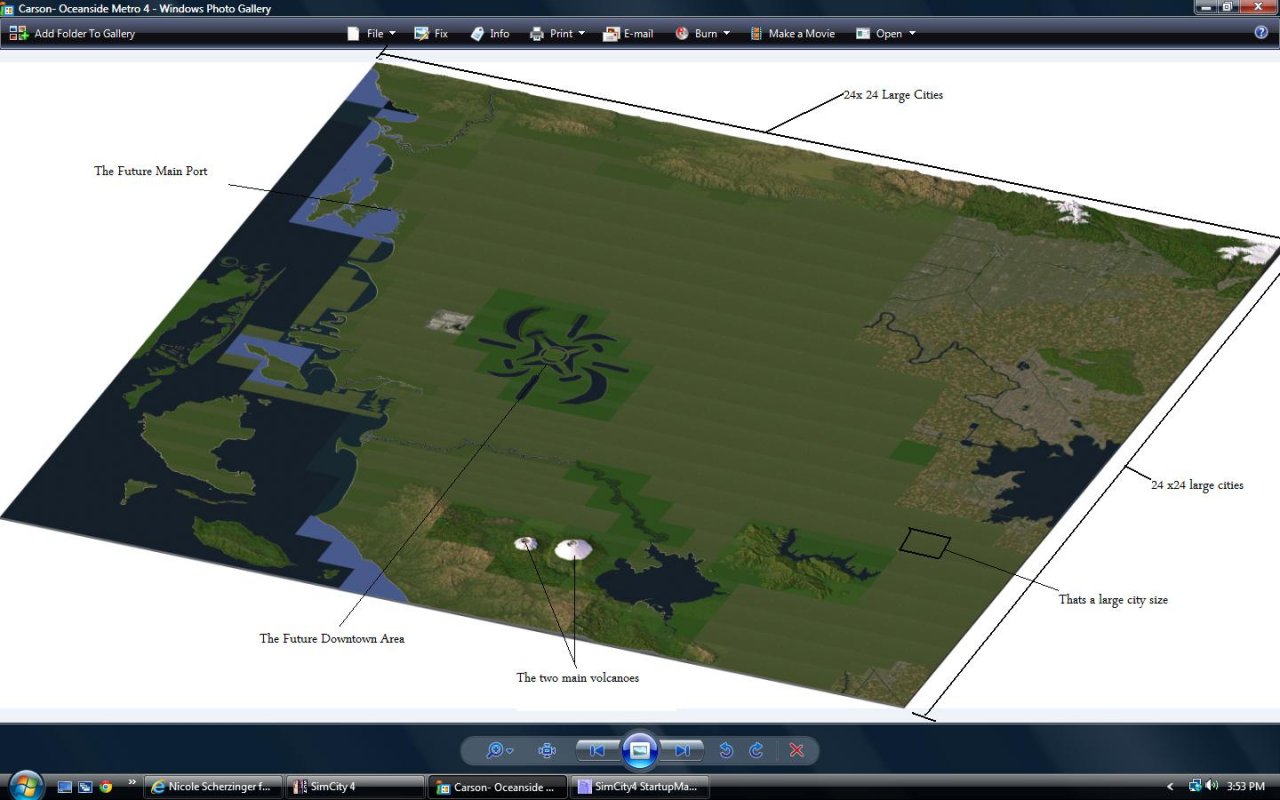Viewport: 1280px width, 800px height.
Task: Show the Info pane
Action: pos(490,33)
